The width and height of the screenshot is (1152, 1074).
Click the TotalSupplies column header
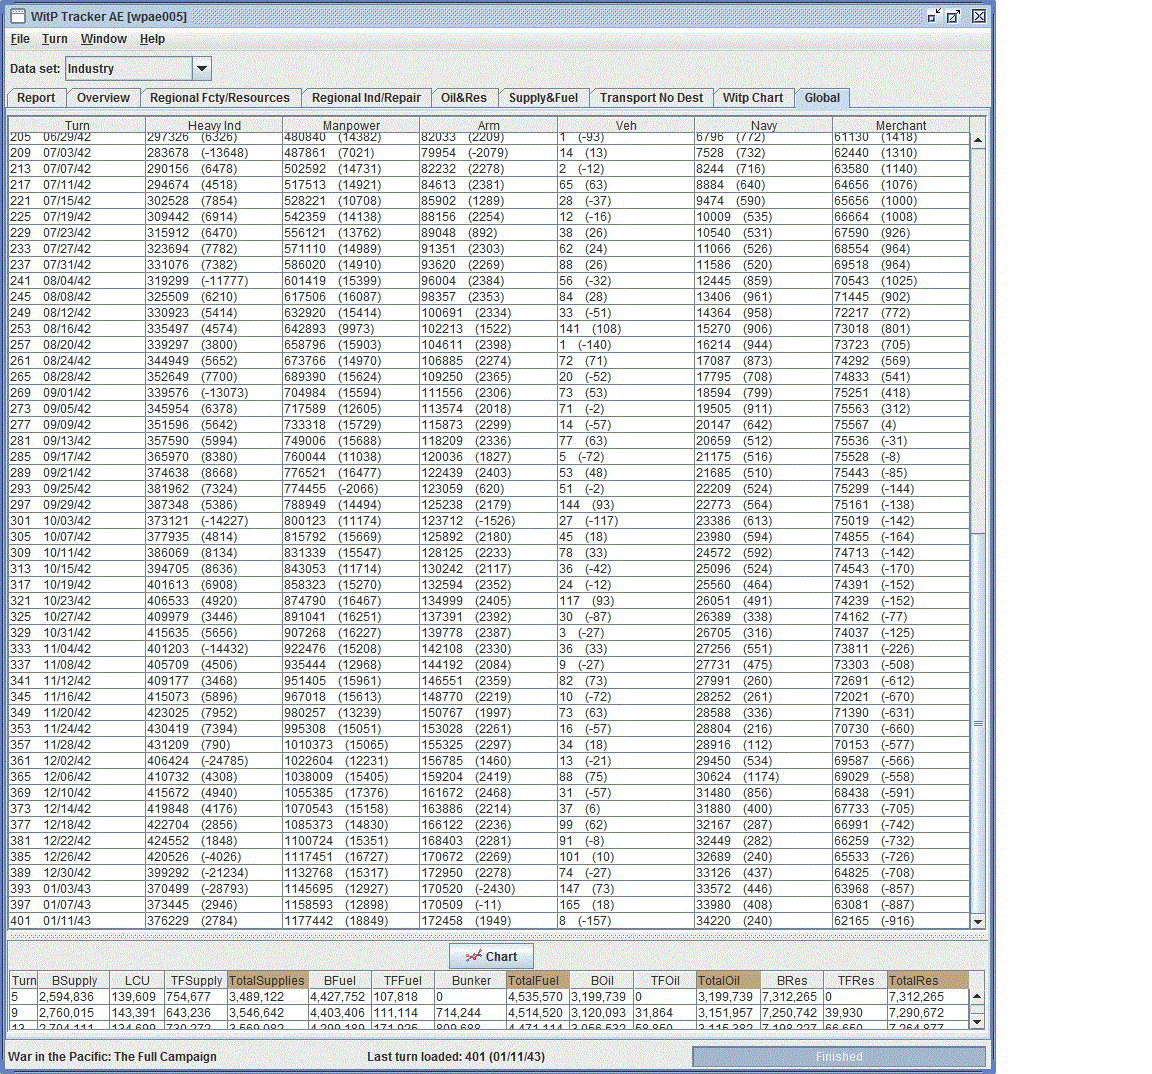click(267, 981)
